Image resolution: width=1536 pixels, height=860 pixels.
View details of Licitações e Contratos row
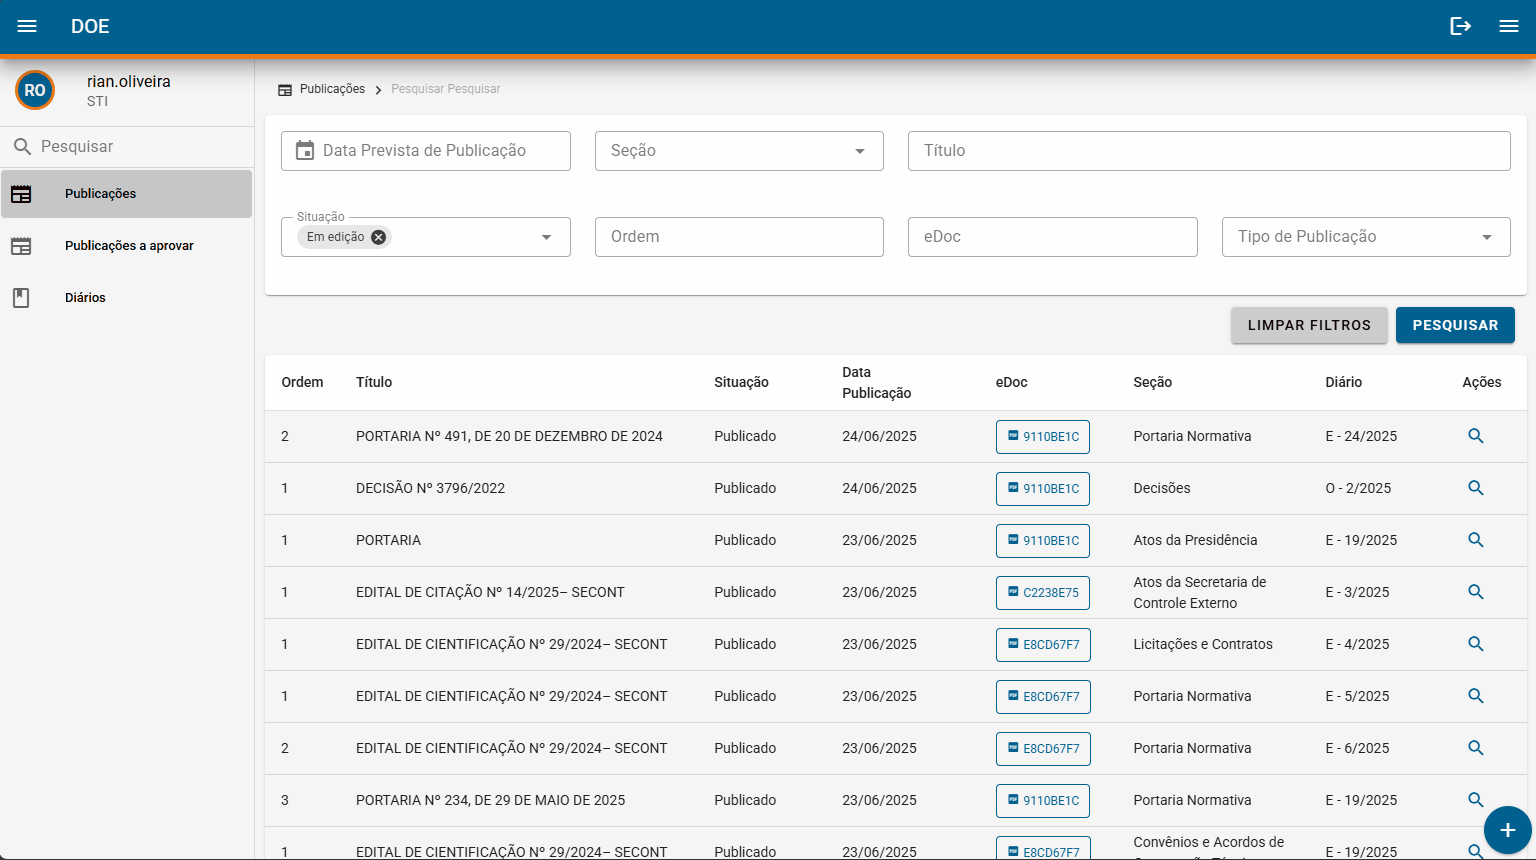point(1475,644)
